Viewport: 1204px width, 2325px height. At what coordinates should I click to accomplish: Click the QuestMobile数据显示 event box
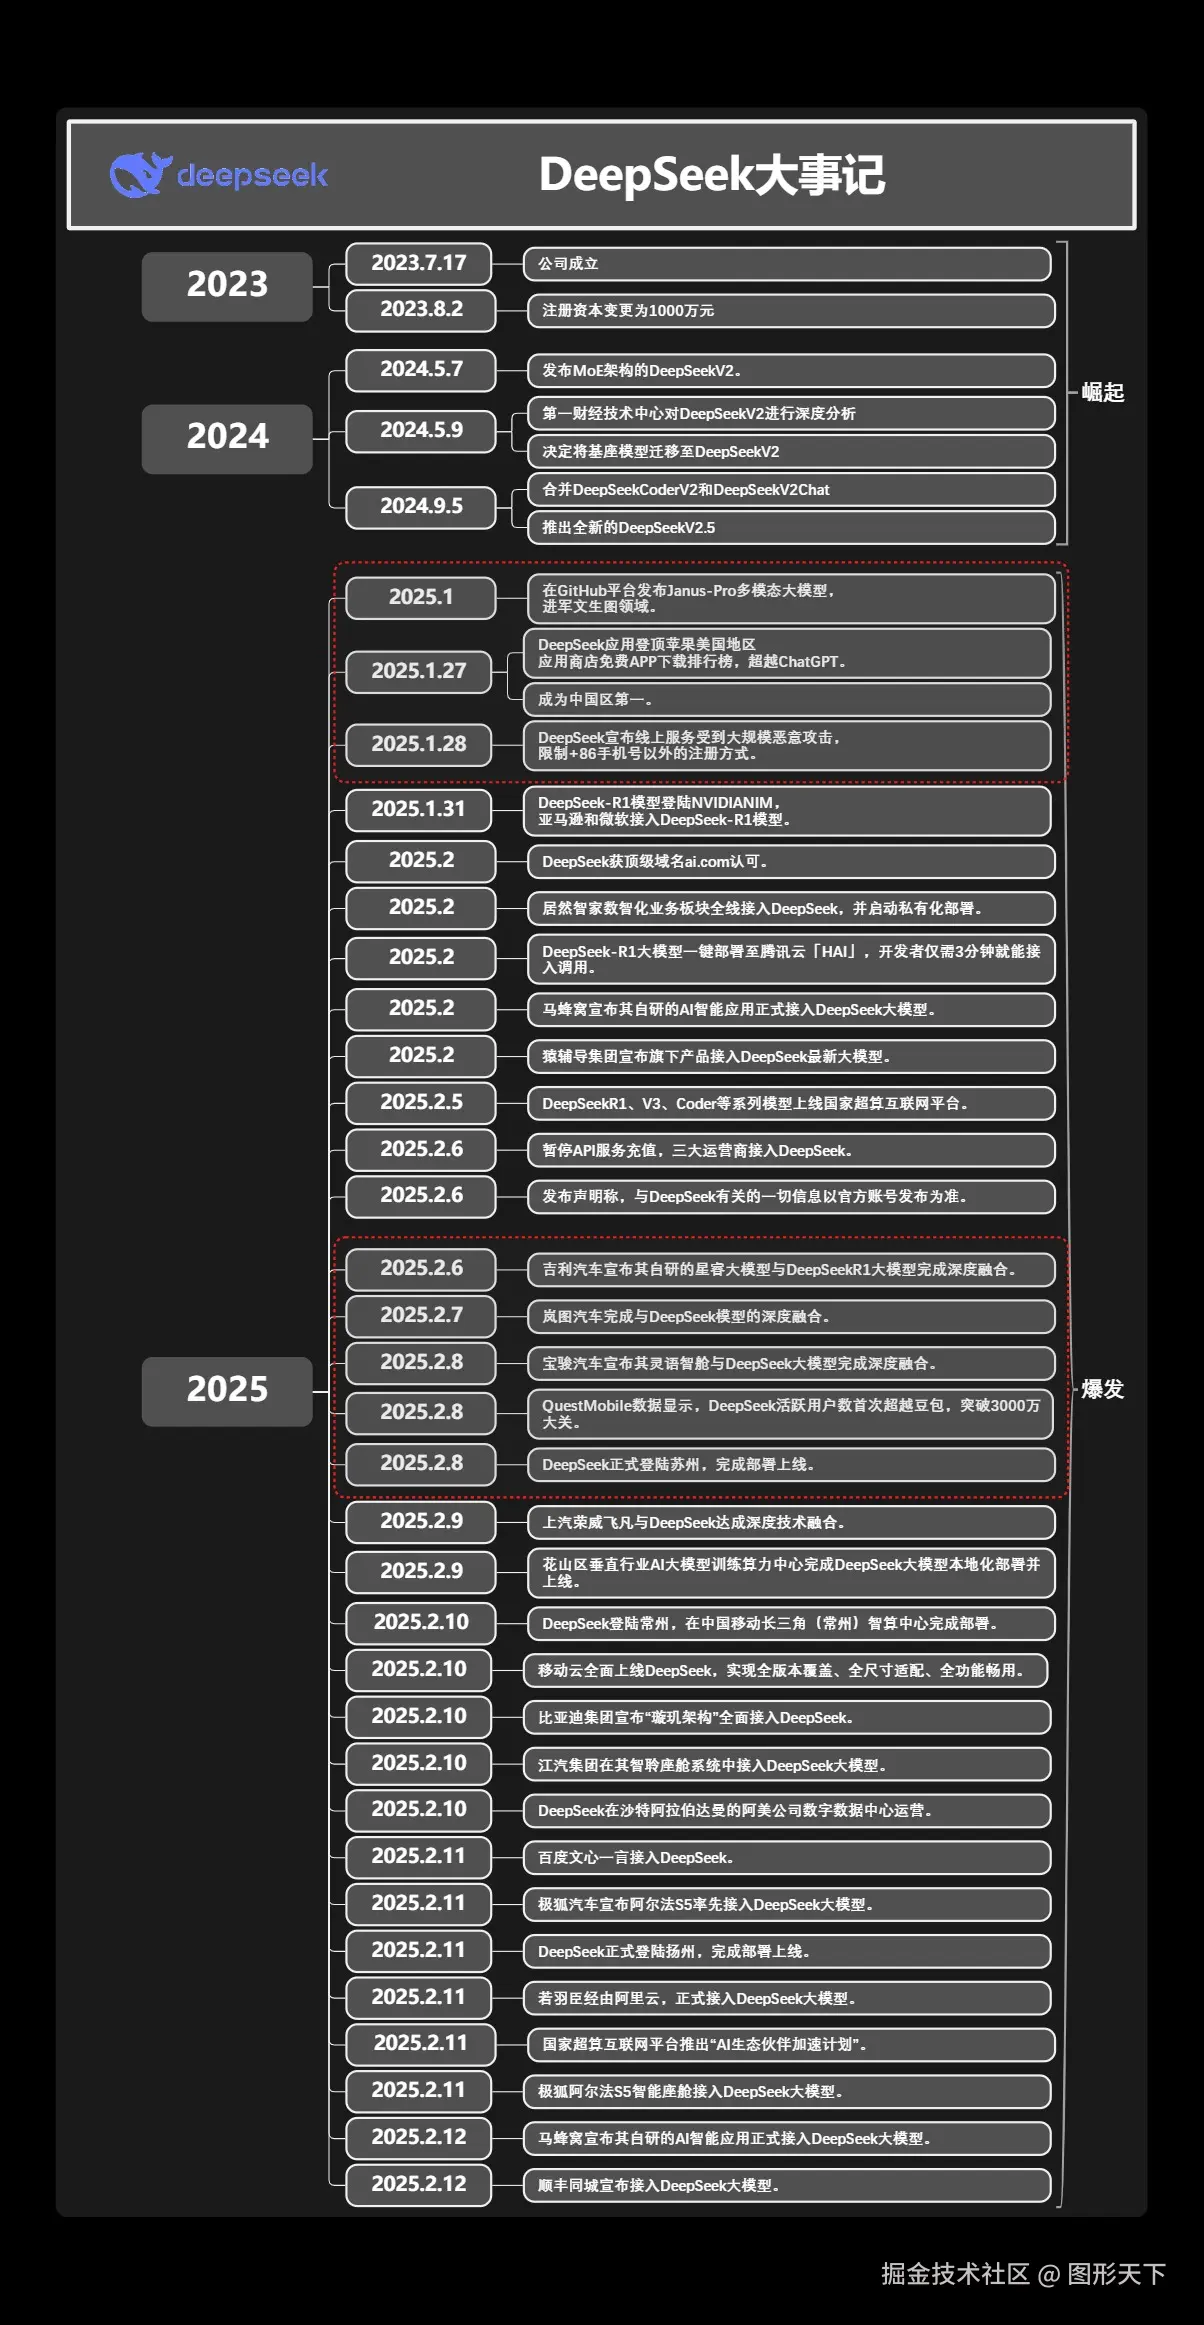click(x=791, y=1414)
